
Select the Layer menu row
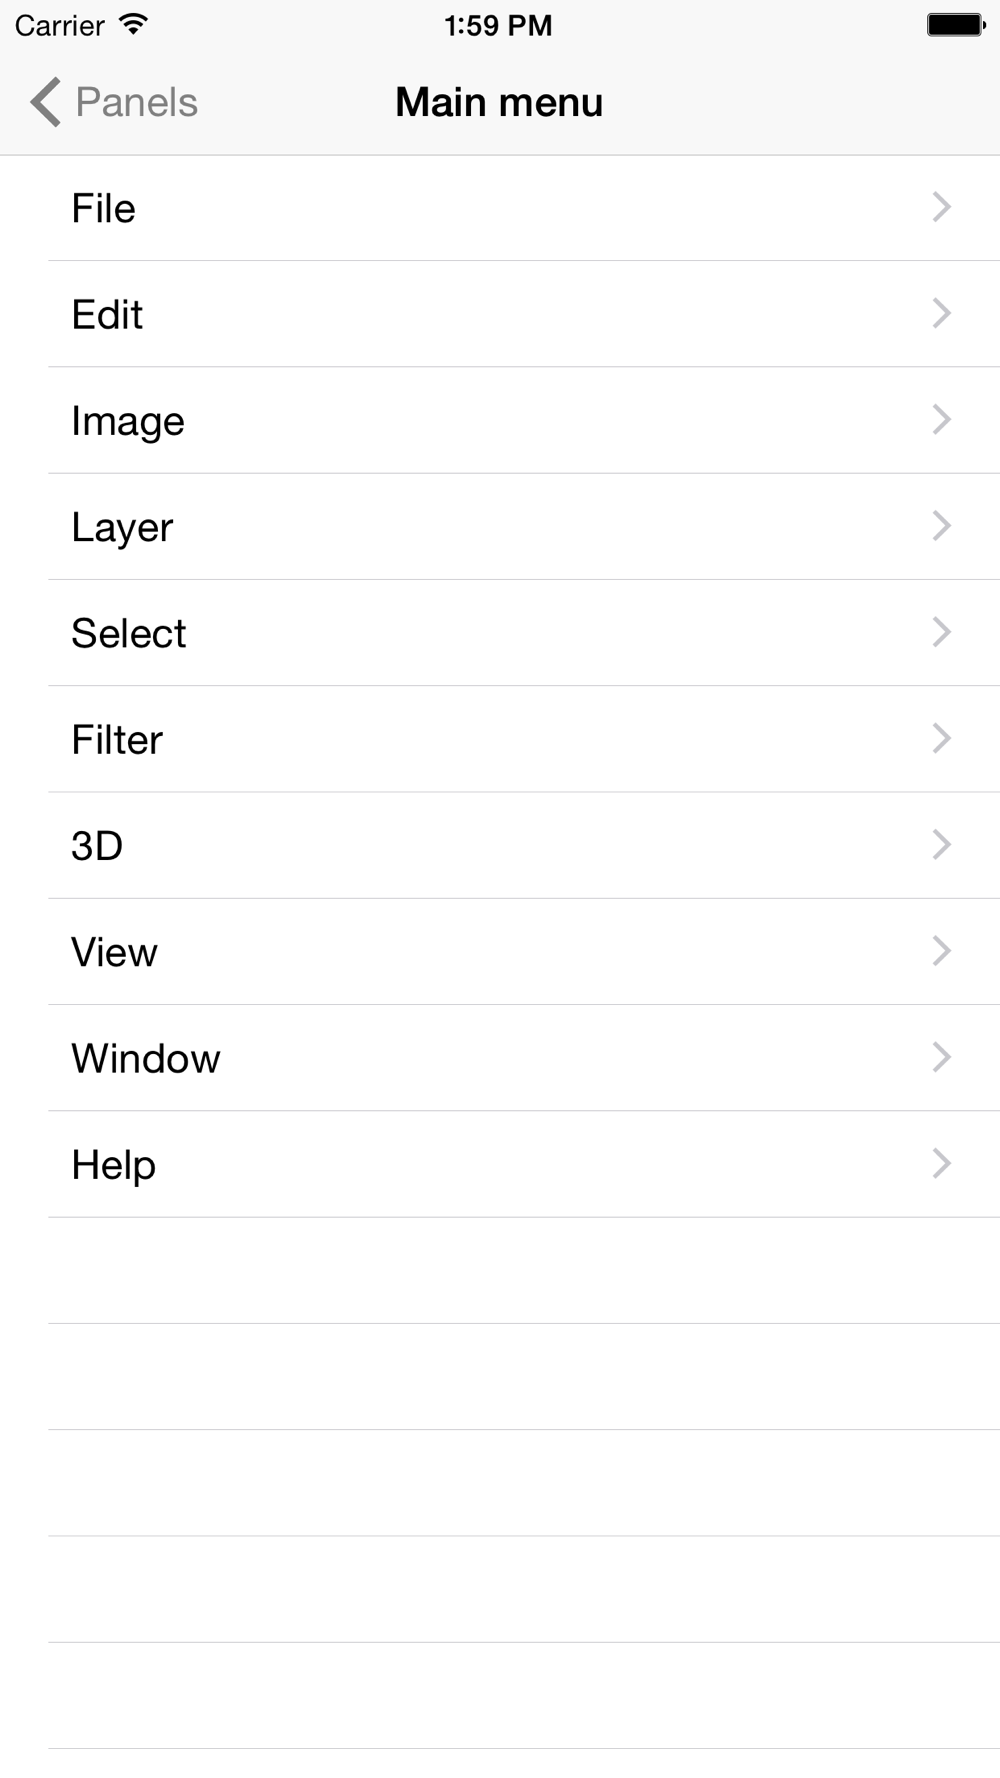[x=500, y=526]
